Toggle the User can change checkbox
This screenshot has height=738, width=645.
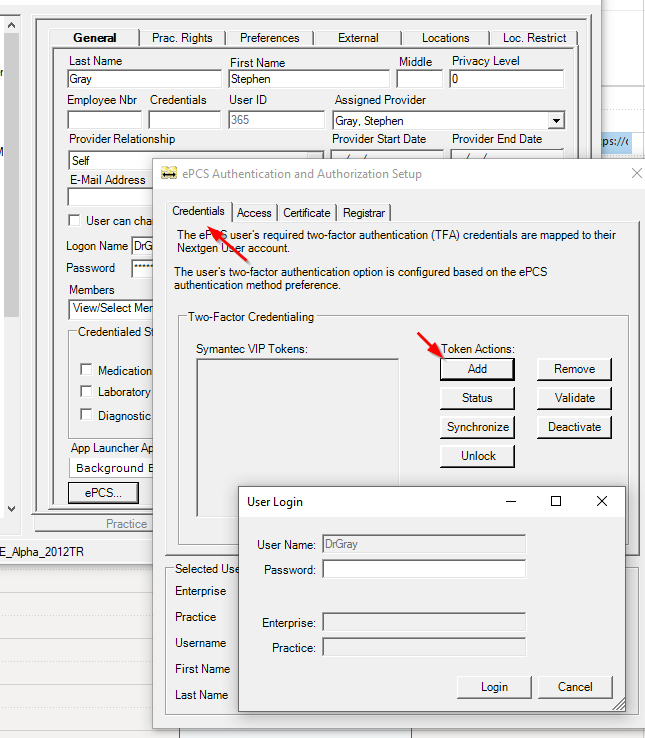tap(74, 220)
